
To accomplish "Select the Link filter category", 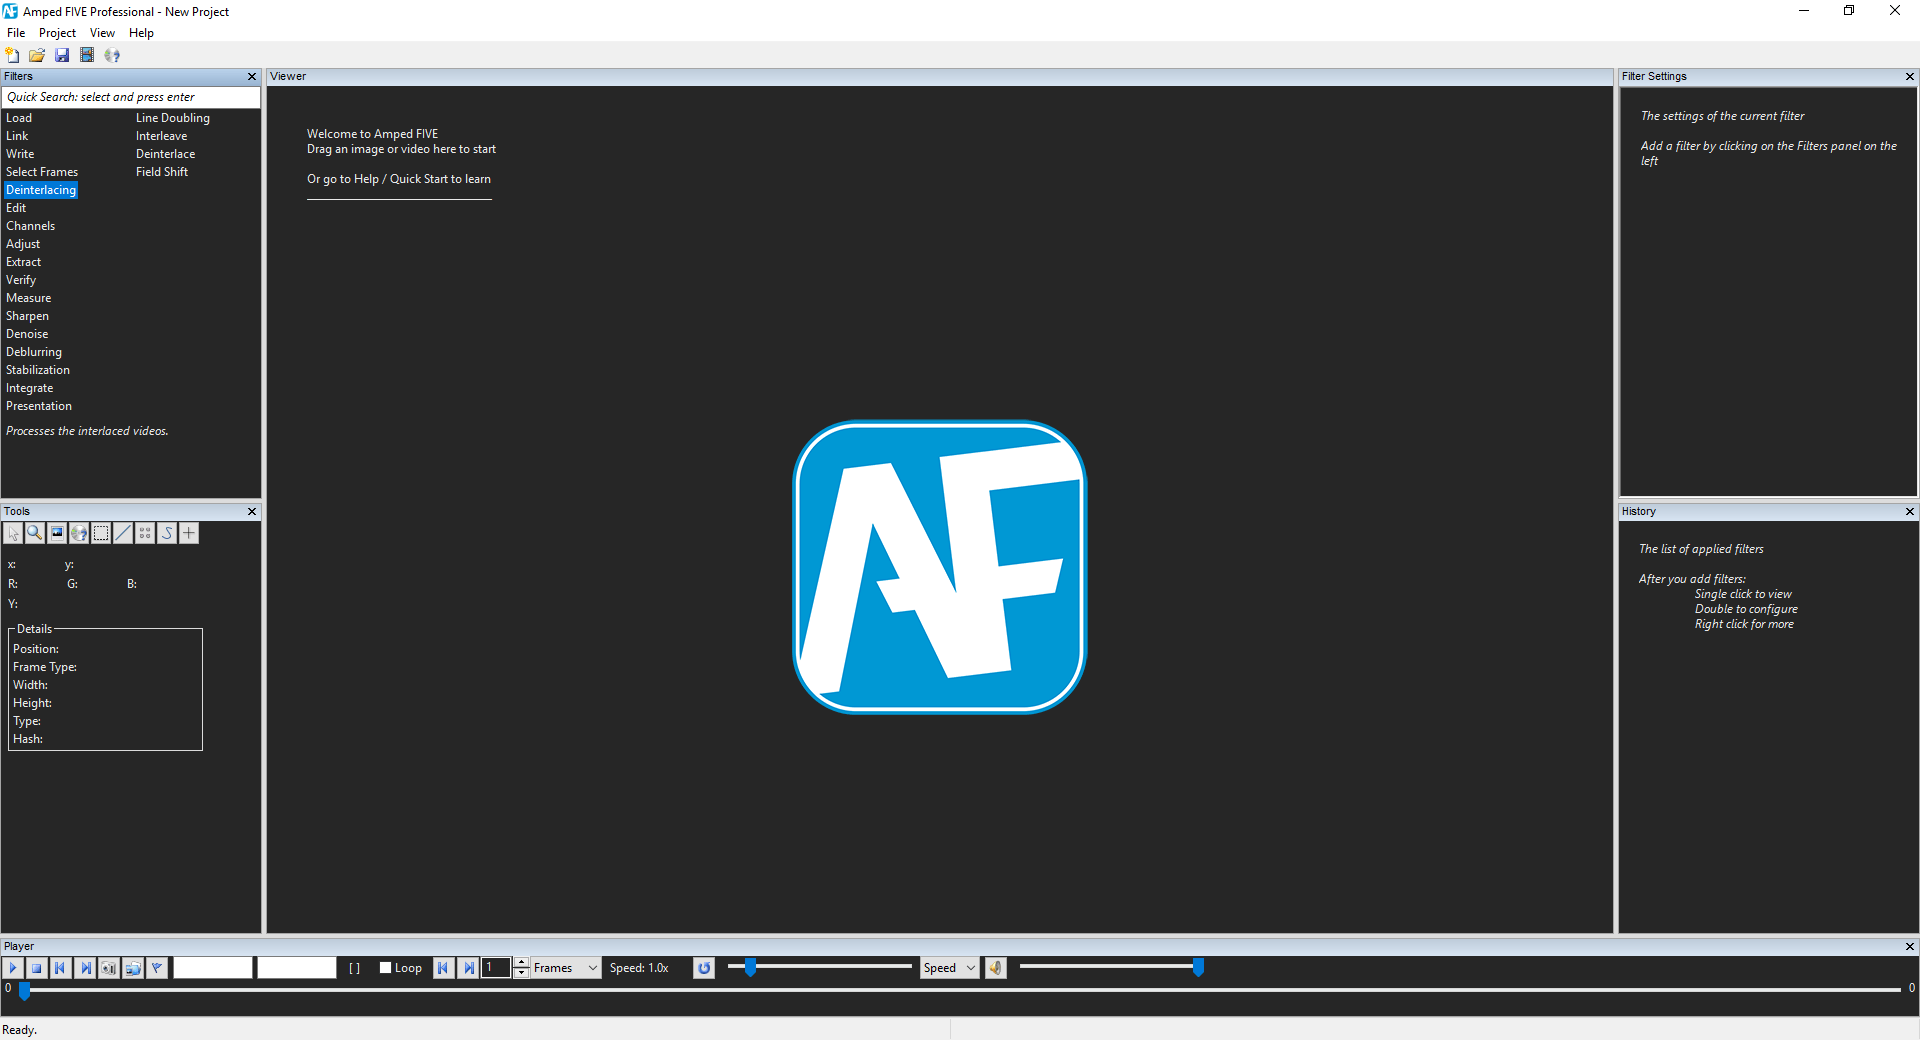I will (17, 136).
